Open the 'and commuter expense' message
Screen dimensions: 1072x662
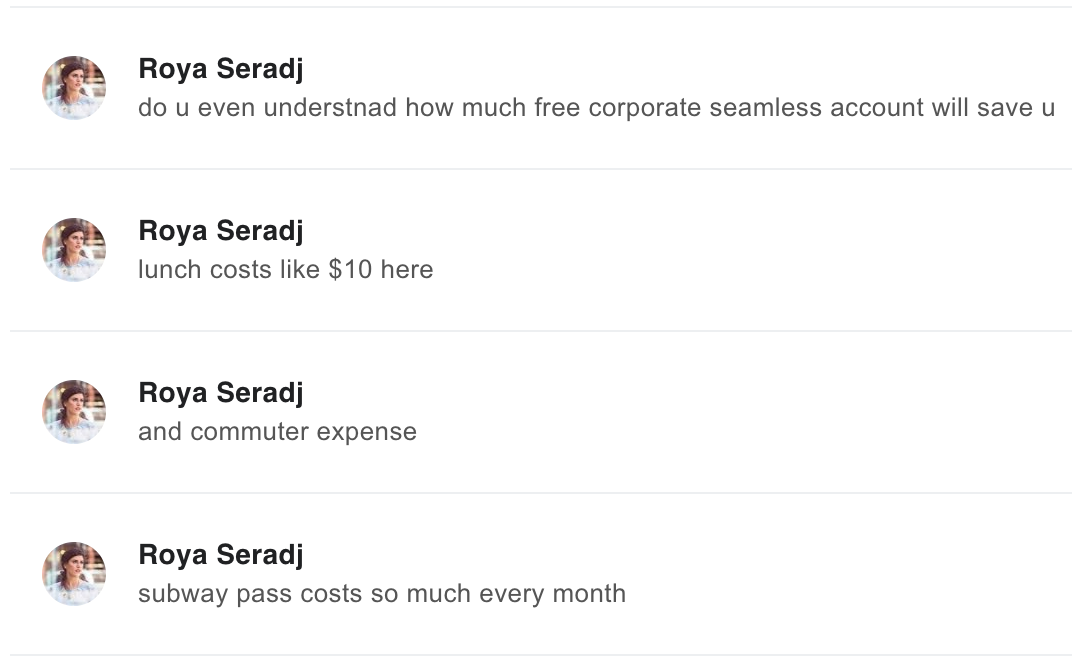tap(277, 432)
